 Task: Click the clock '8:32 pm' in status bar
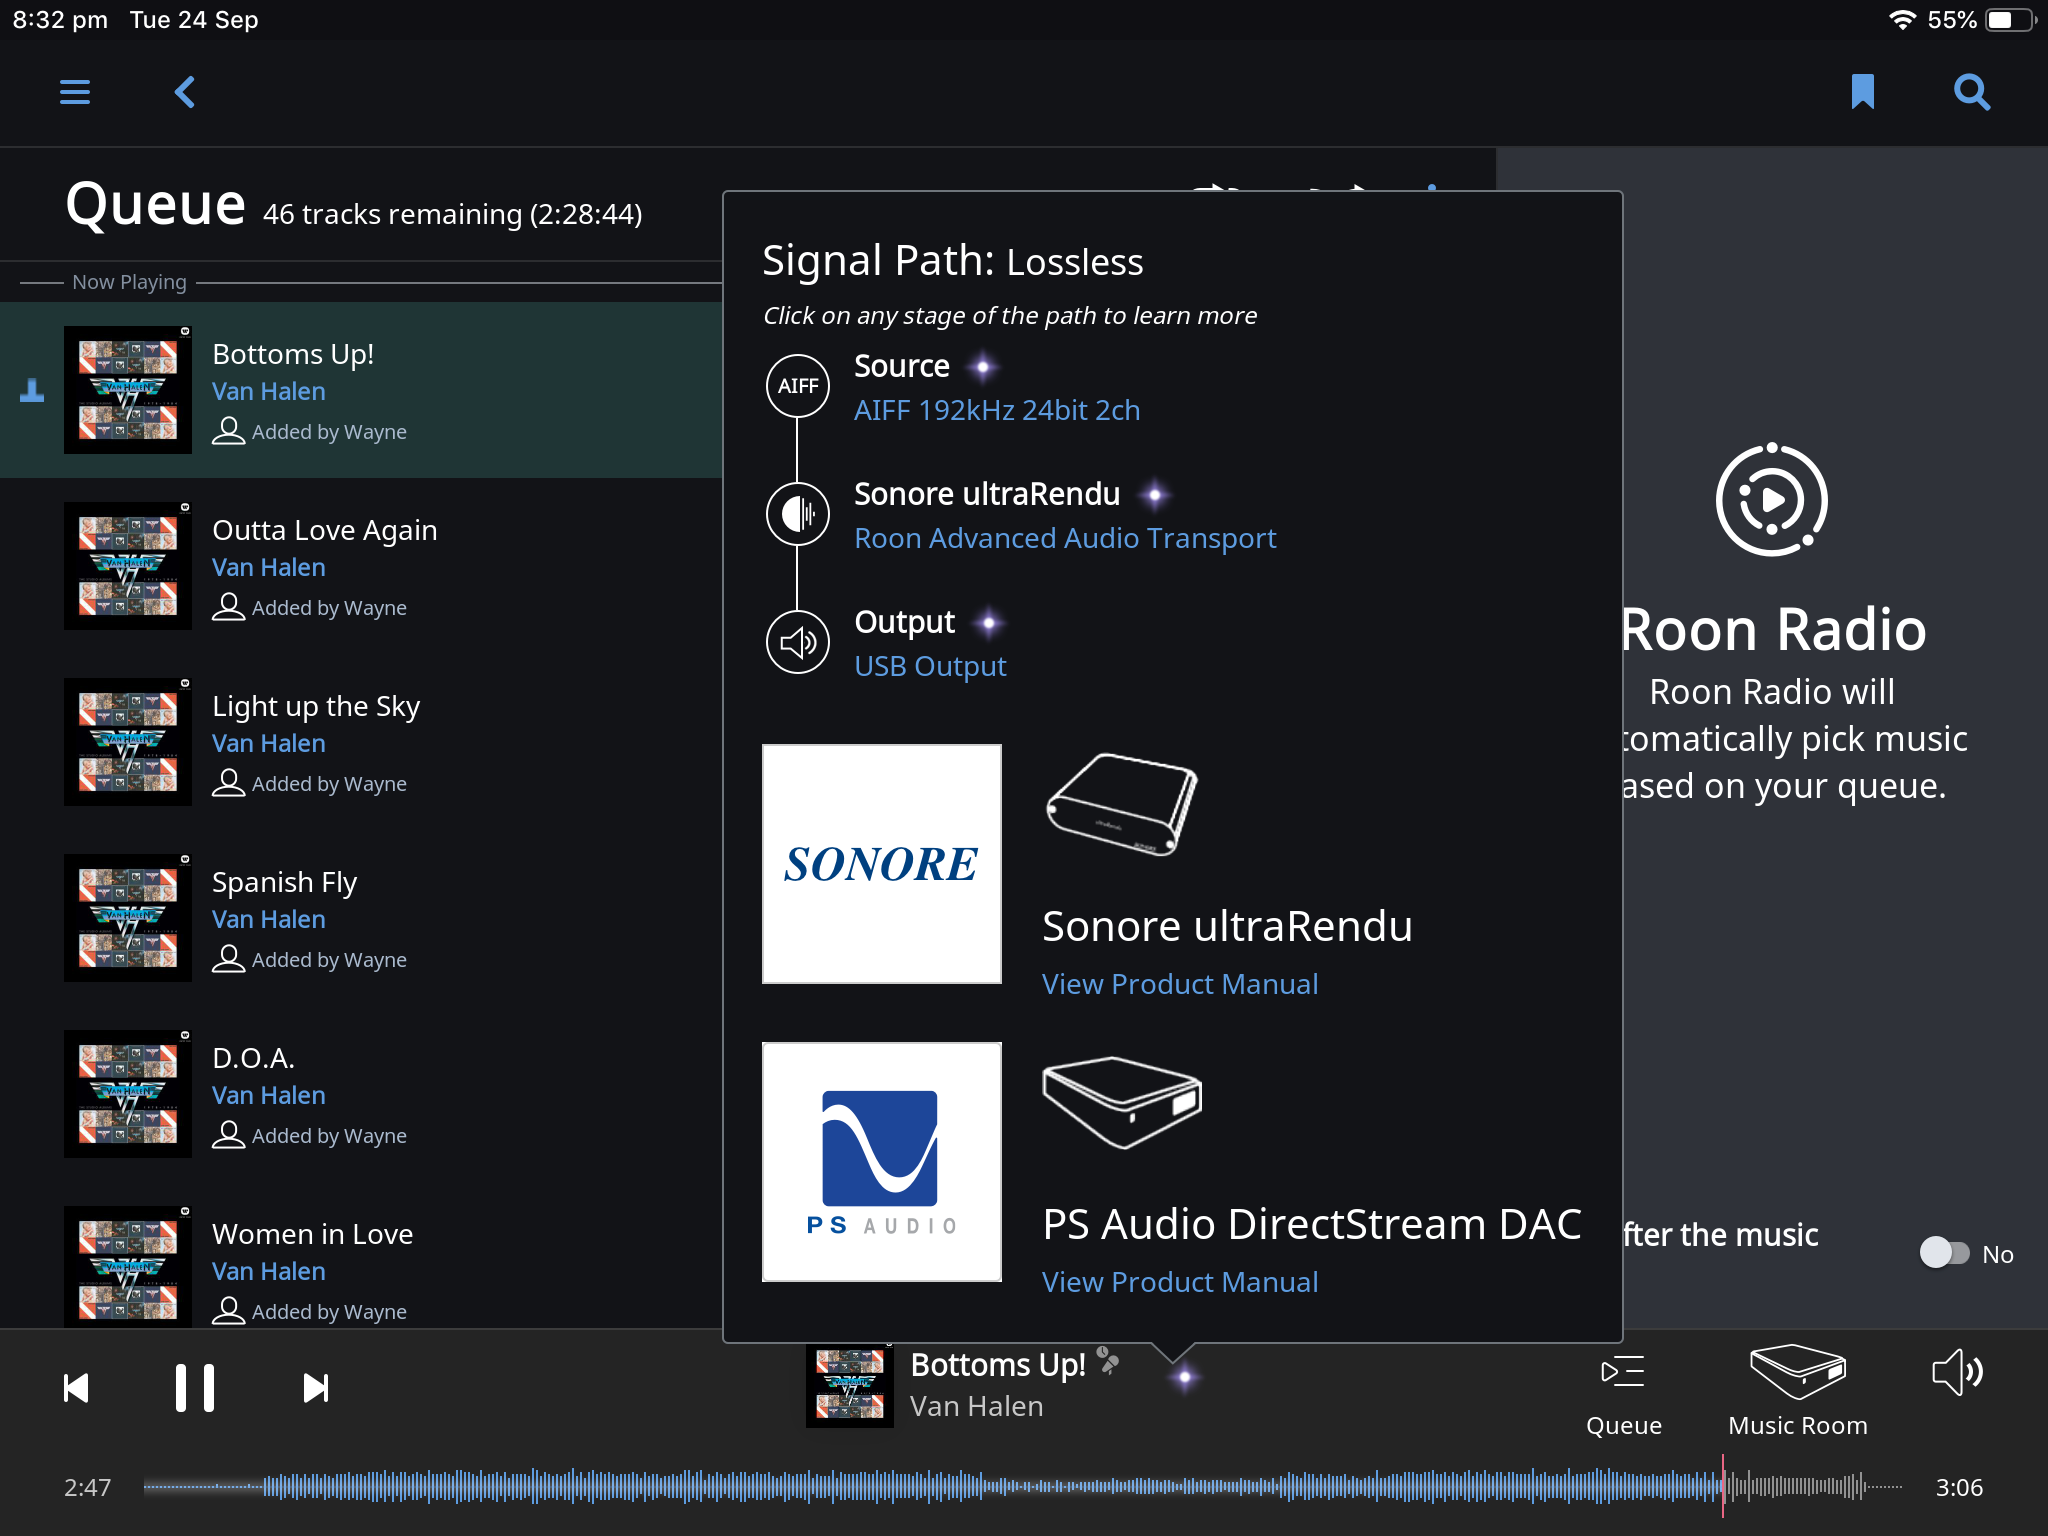60,20
